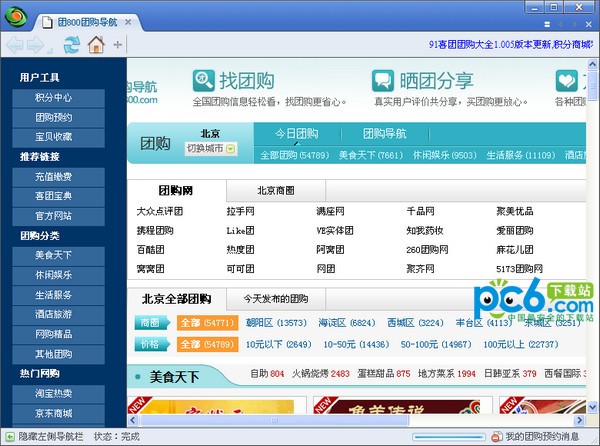
Task: Click 休闲娱乐 (9503) in teal bar
Action: click(445, 155)
